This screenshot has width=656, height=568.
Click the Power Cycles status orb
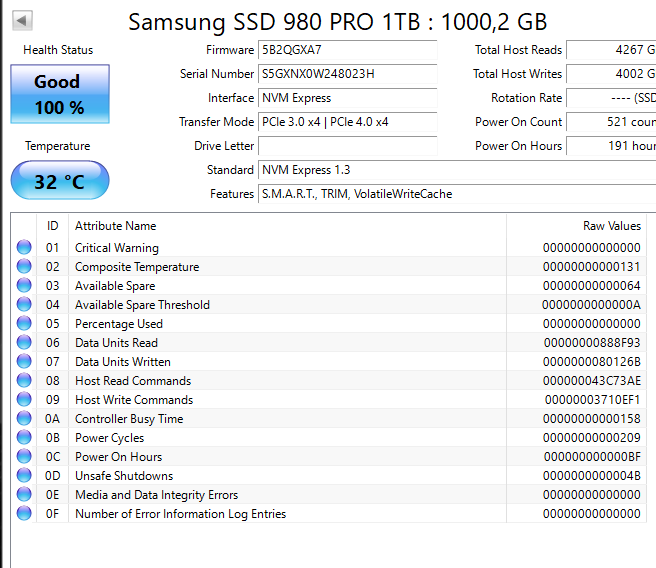pyautogui.click(x=24, y=438)
